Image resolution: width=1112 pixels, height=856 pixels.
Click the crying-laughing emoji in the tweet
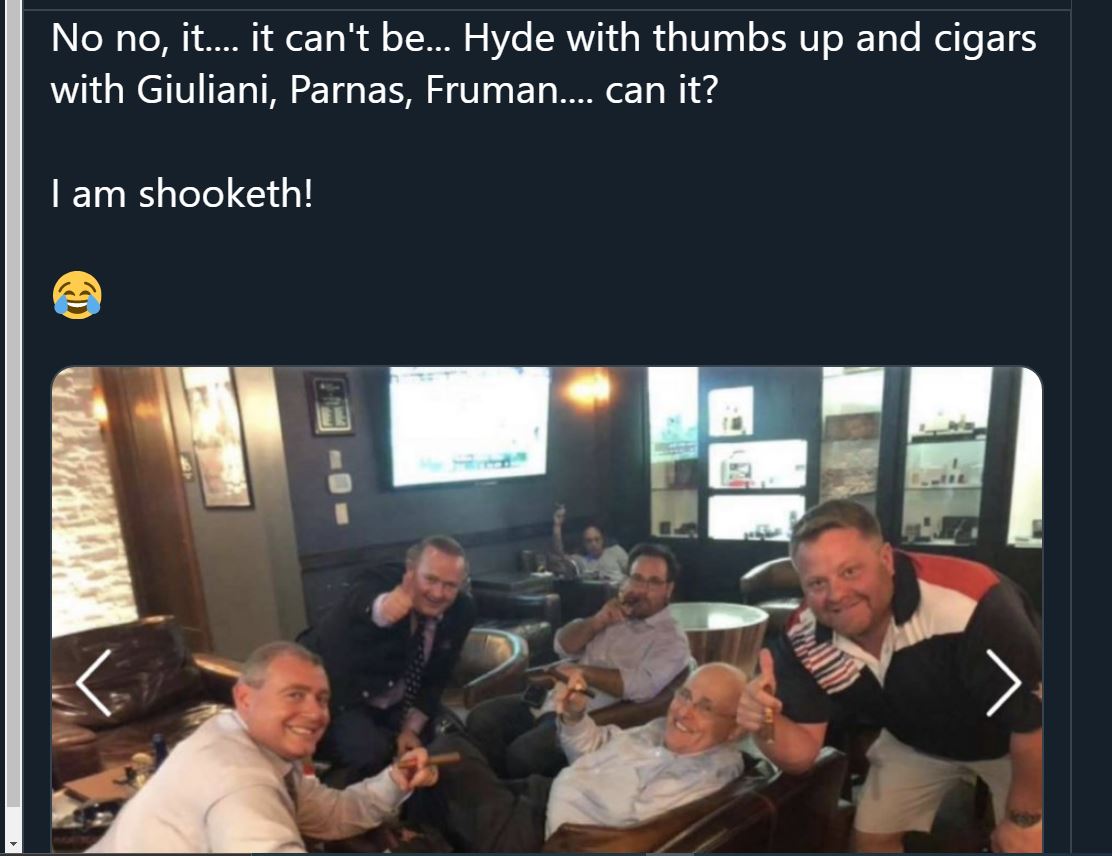77,294
